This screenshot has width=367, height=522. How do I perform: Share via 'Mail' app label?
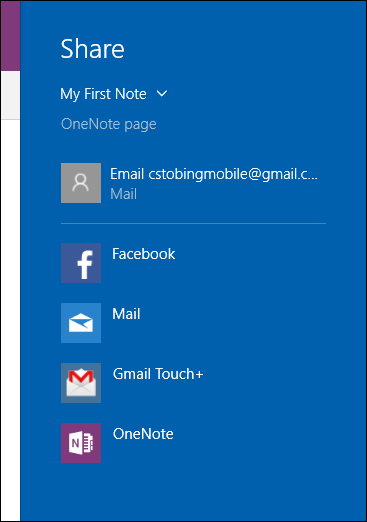[x=126, y=314]
